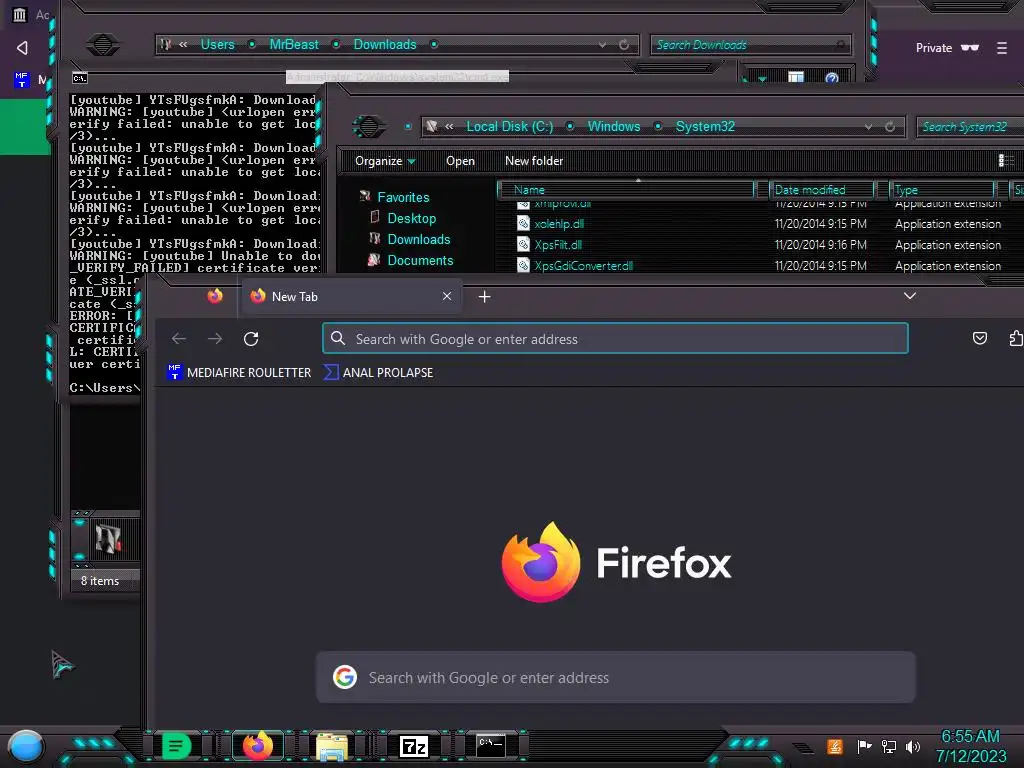Open the second bookmark on bookmarks bar

379,372
